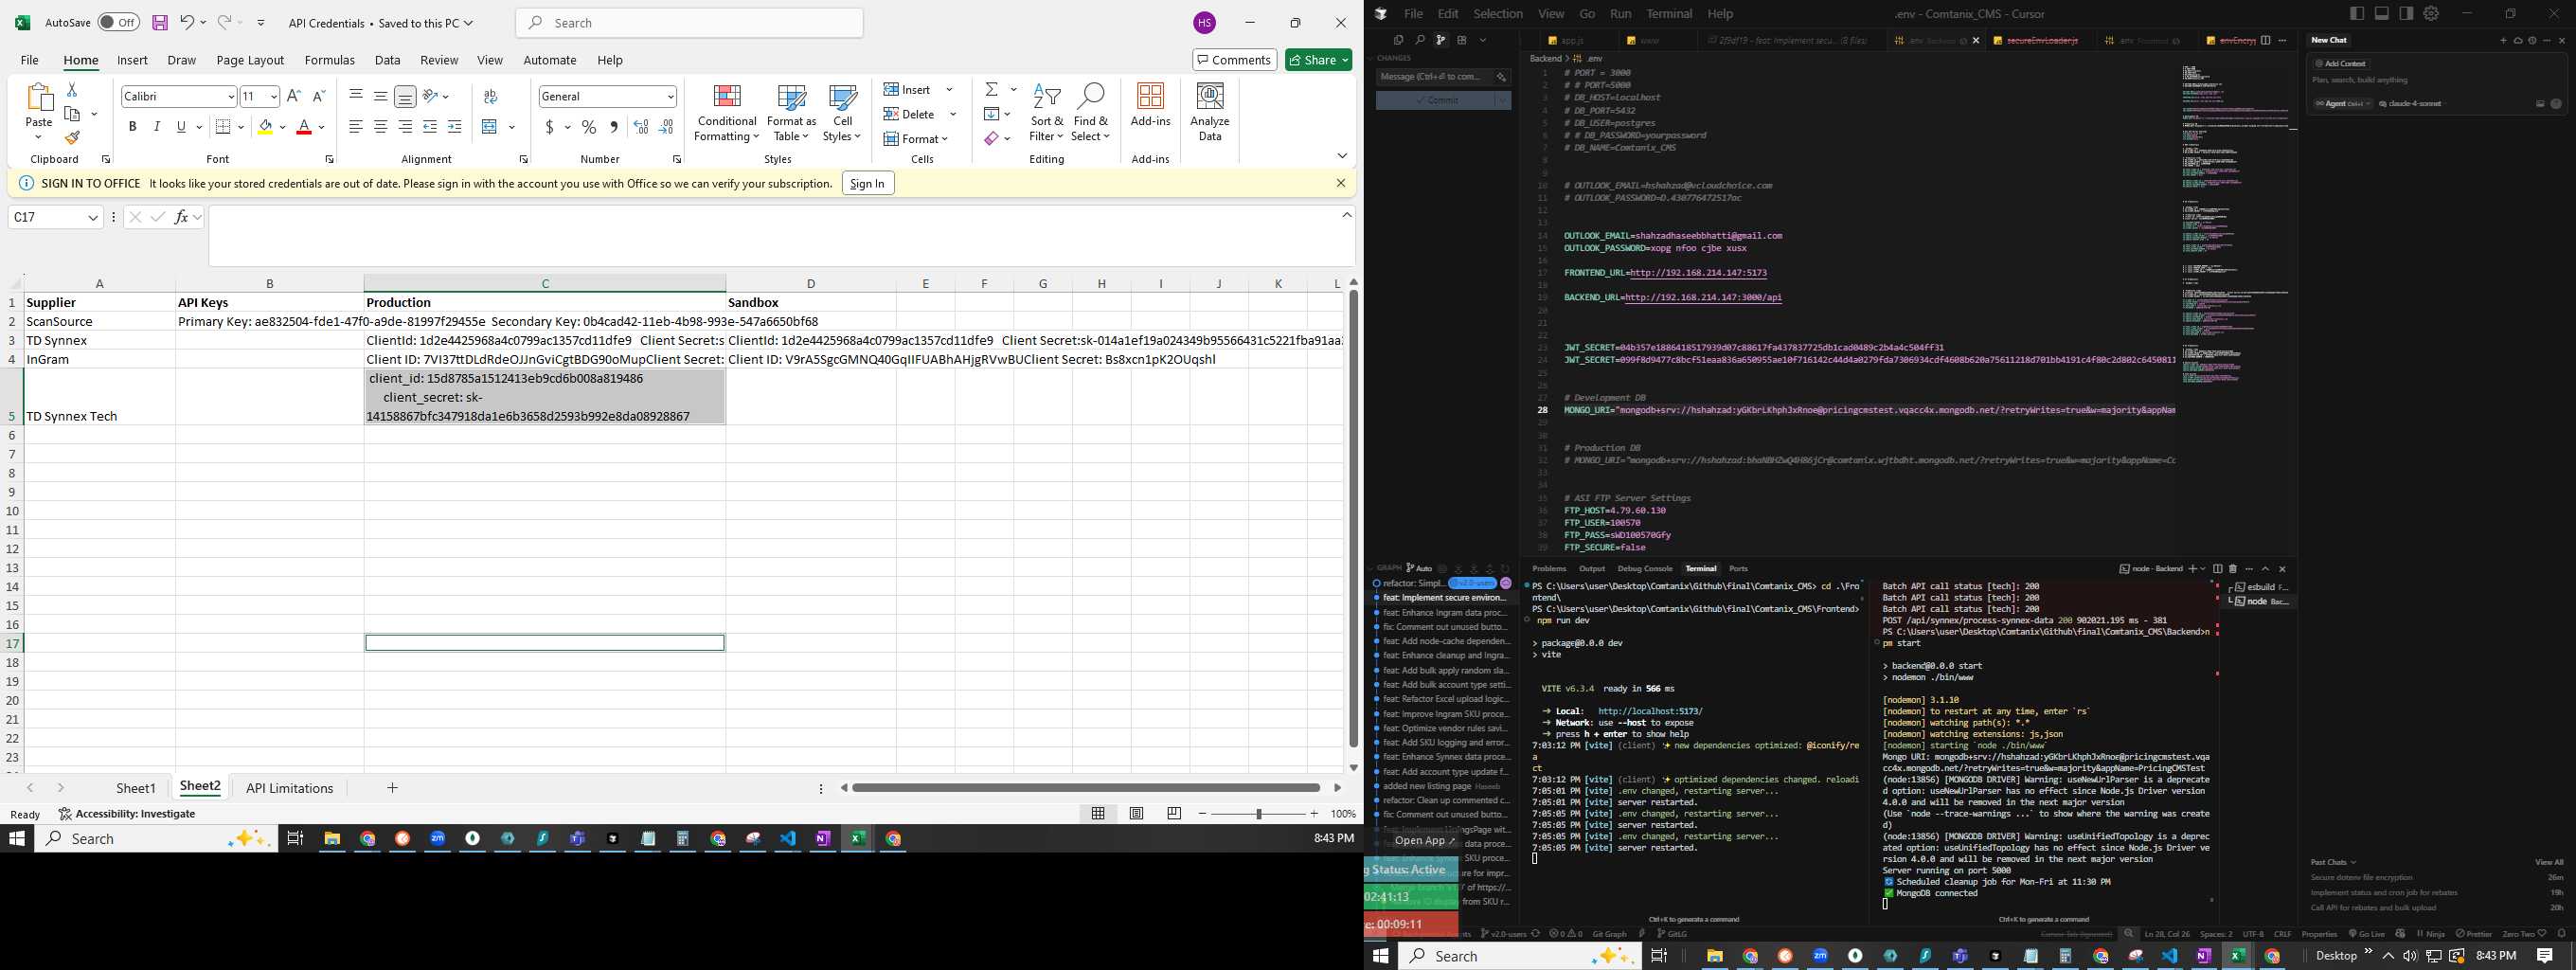Open the fill color dropdown arrow

pos(282,127)
